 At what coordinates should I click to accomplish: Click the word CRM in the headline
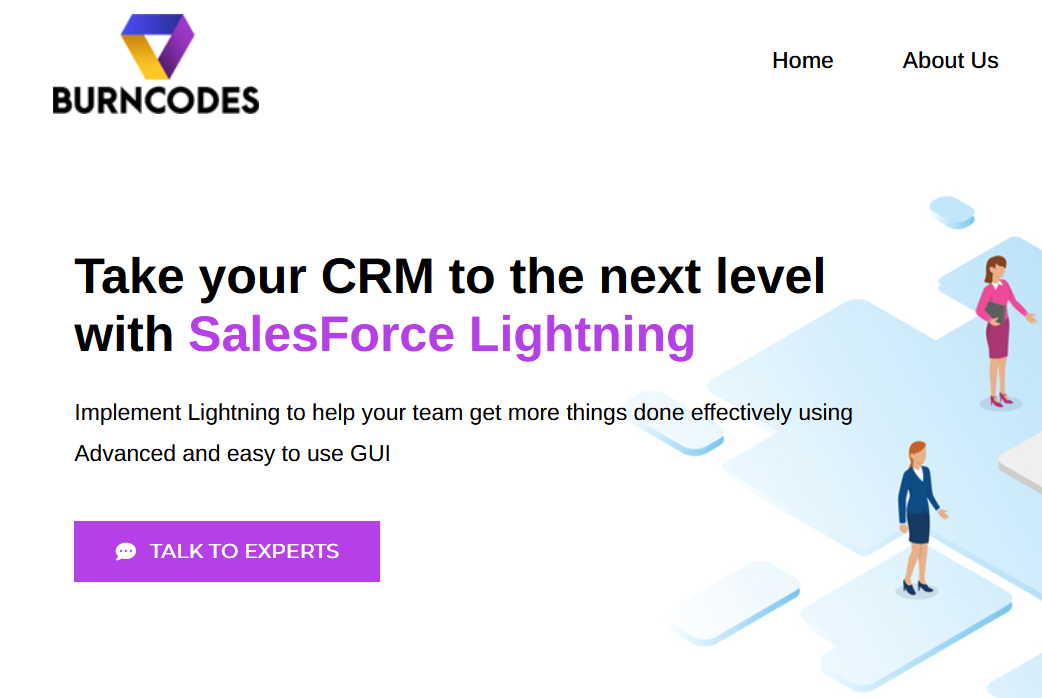pyautogui.click(x=377, y=277)
